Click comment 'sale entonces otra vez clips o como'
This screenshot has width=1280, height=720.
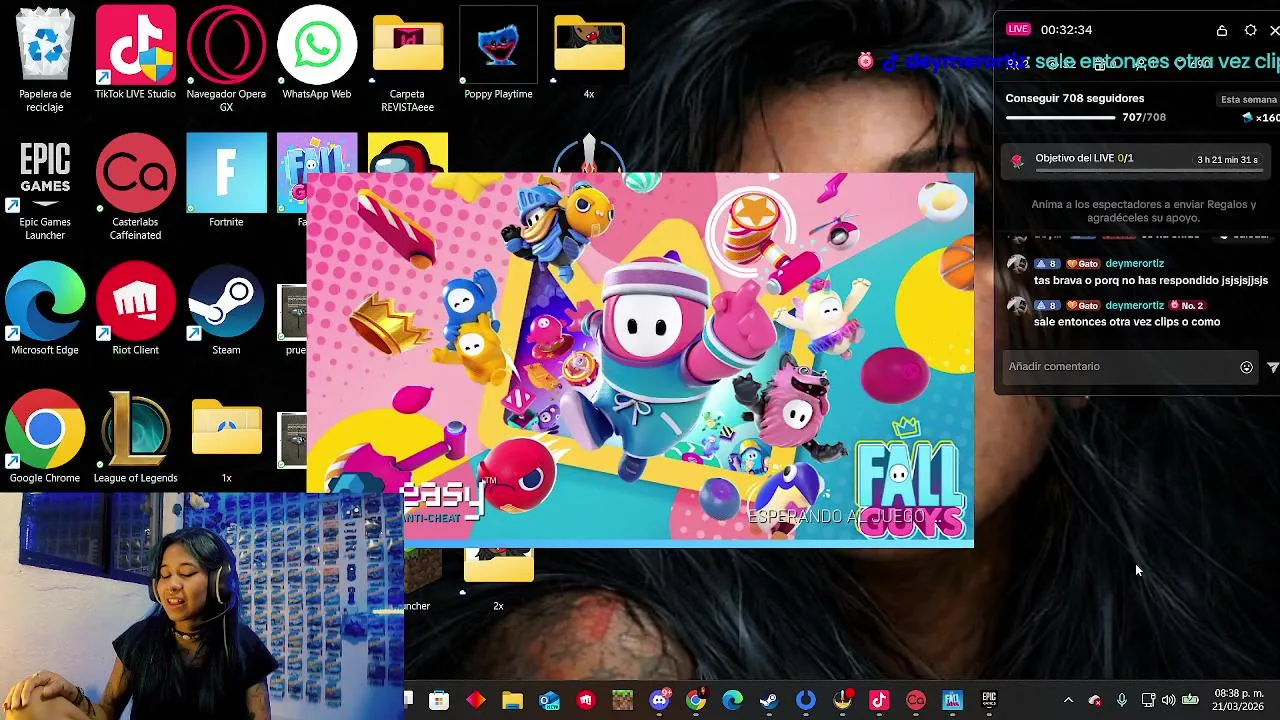[x=1127, y=322]
